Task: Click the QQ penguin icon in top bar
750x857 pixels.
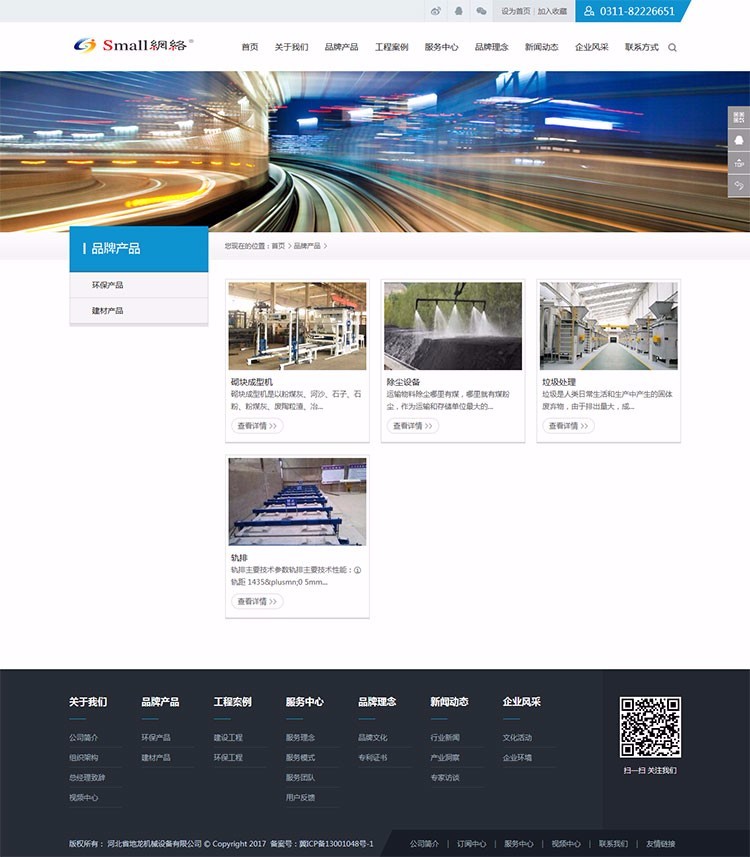Action: 459,11
